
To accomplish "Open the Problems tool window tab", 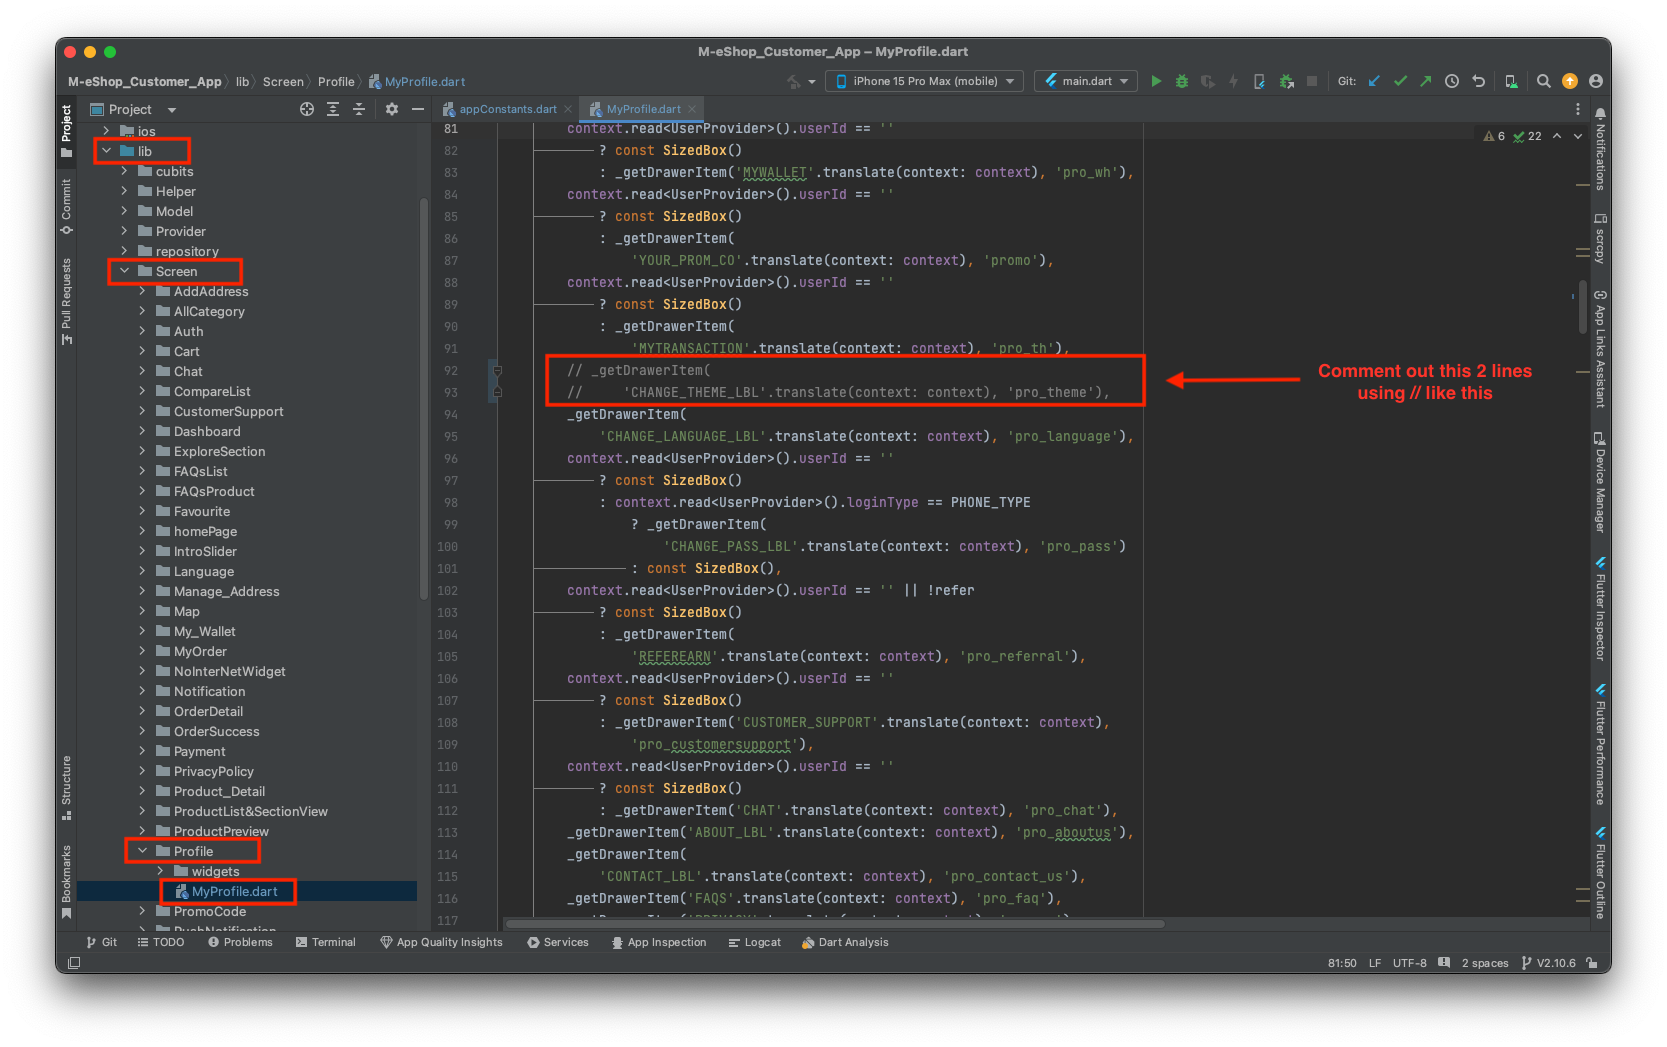I will [240, 942].
